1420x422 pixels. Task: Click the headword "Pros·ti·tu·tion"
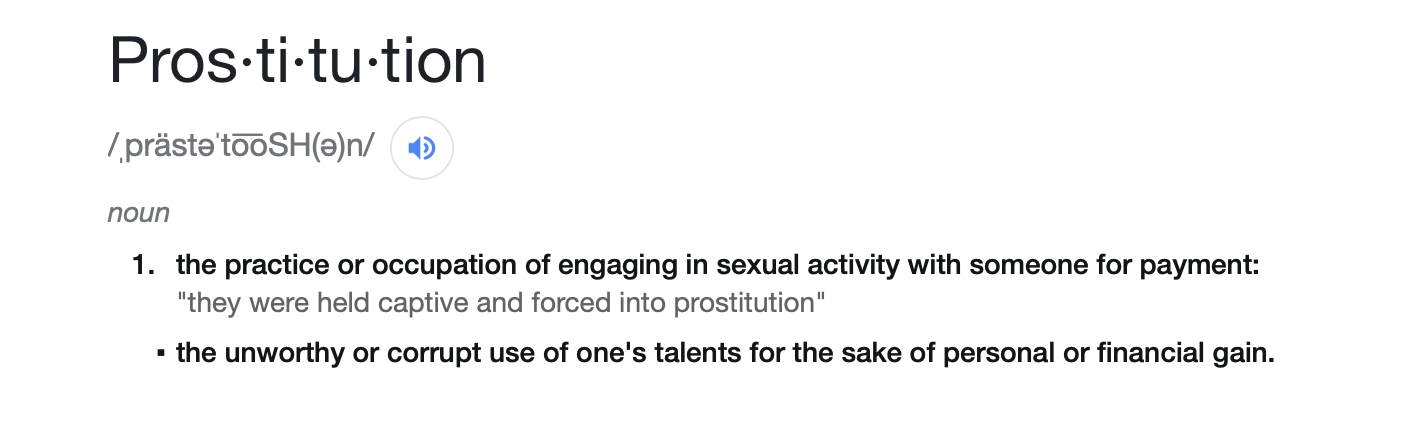coord(297,60)
